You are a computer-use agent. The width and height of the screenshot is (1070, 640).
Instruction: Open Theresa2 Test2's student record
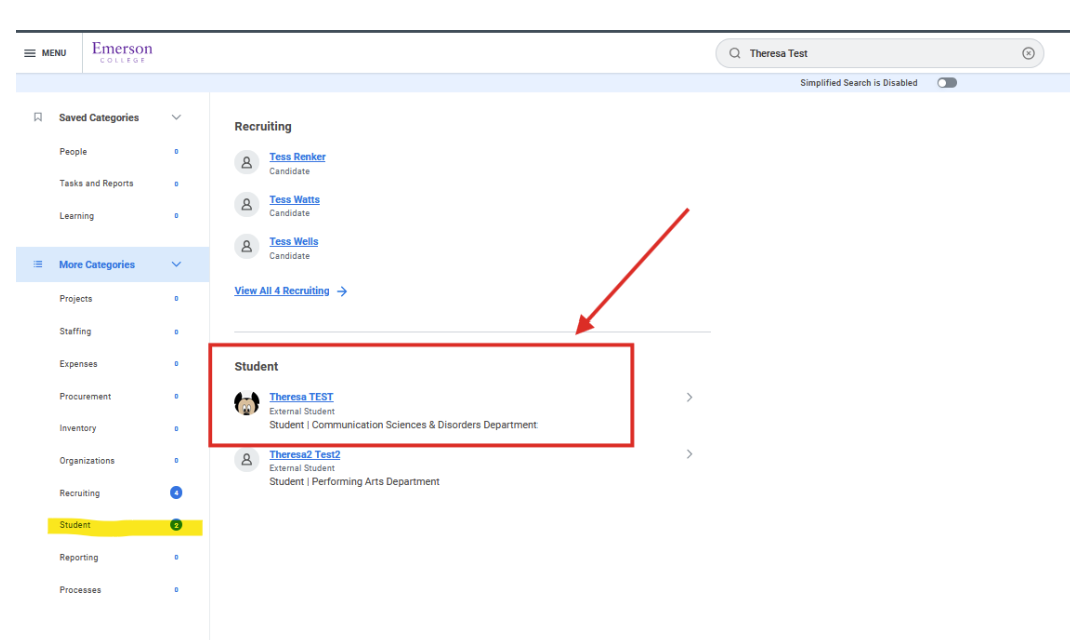[x=304, y=454]
